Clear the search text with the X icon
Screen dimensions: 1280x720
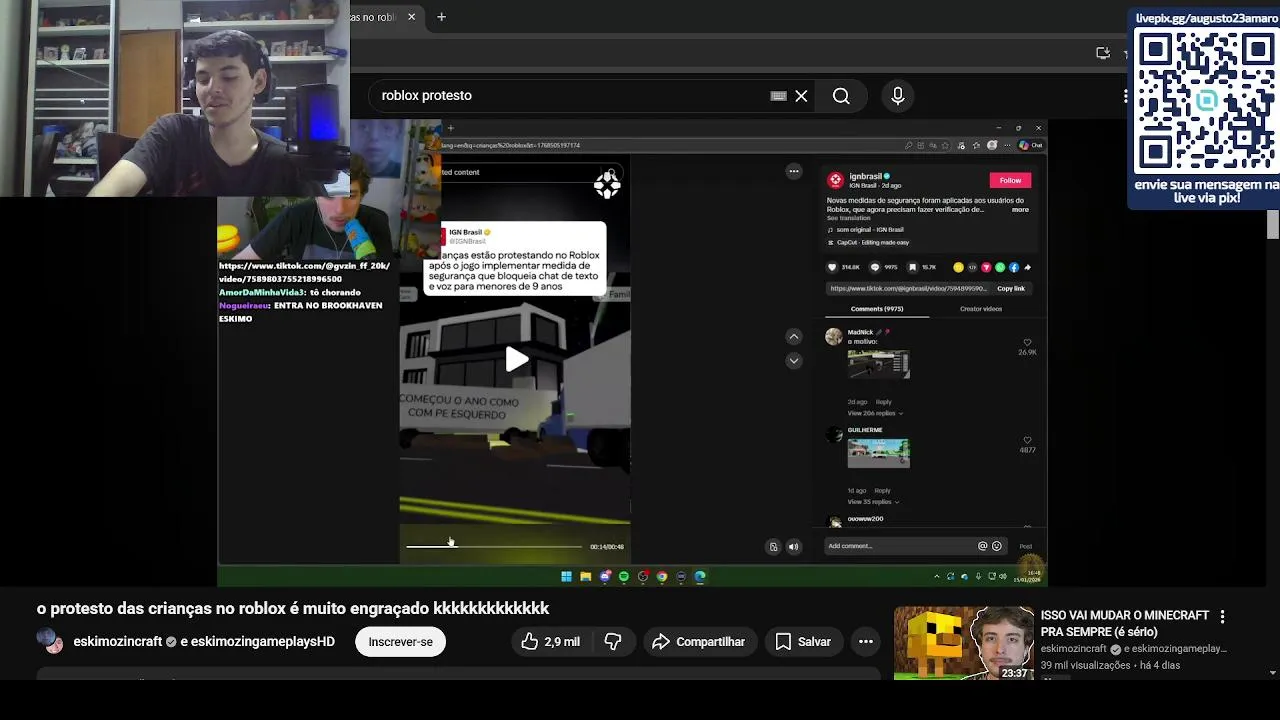point(801,96)
